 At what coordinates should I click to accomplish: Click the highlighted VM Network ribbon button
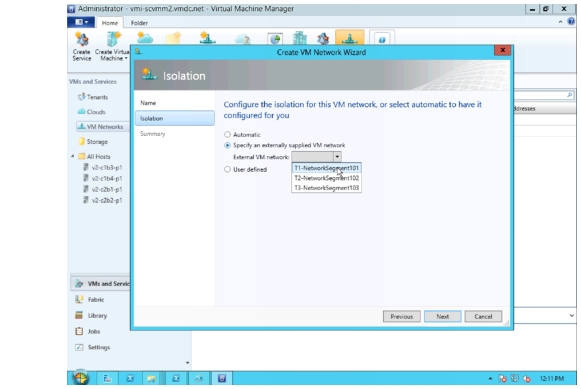(349, 38)
